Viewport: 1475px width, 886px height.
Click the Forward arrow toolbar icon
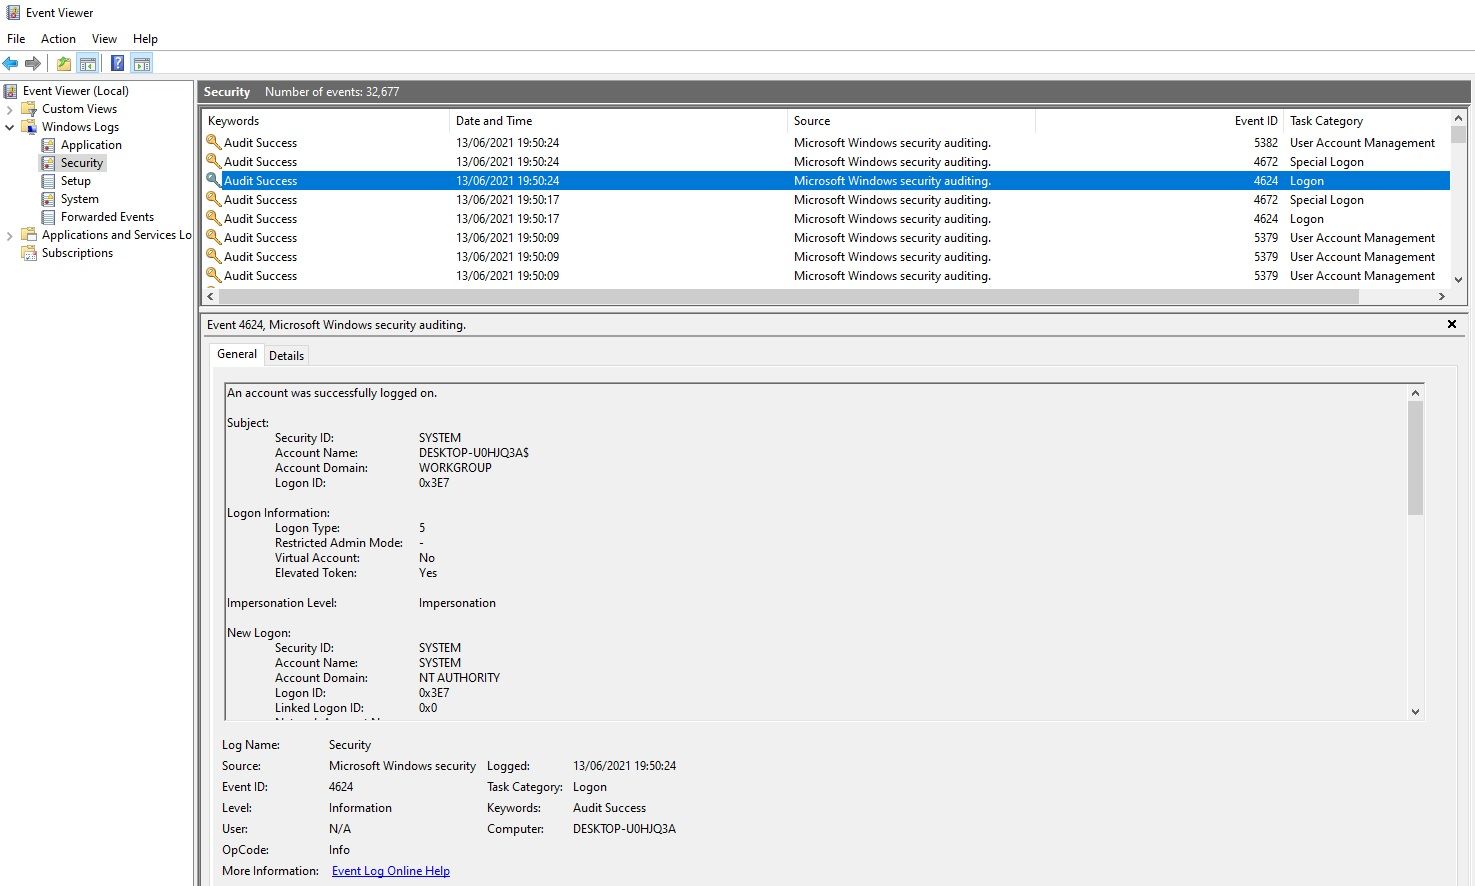33,64
